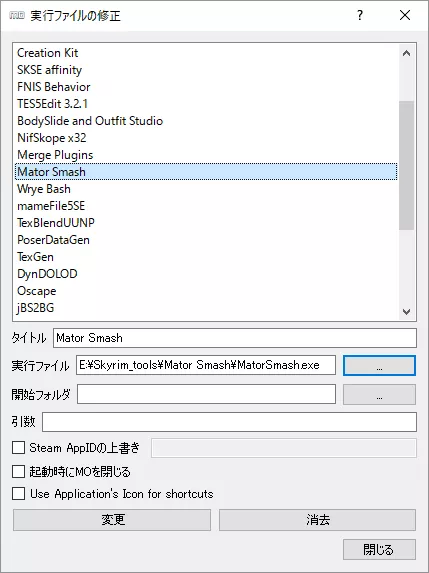The image size is (429, 573).
Task: Click the 変更 modify button
Action: 112,520
